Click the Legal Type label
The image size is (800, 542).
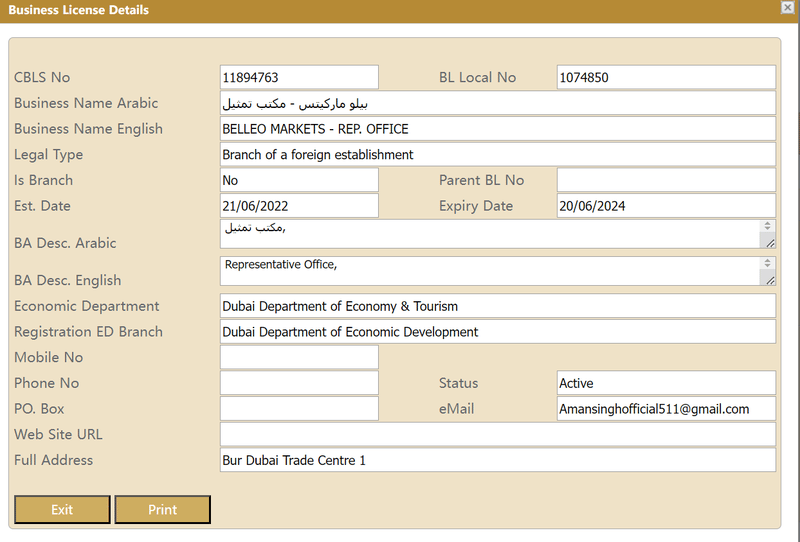(48, 155)
